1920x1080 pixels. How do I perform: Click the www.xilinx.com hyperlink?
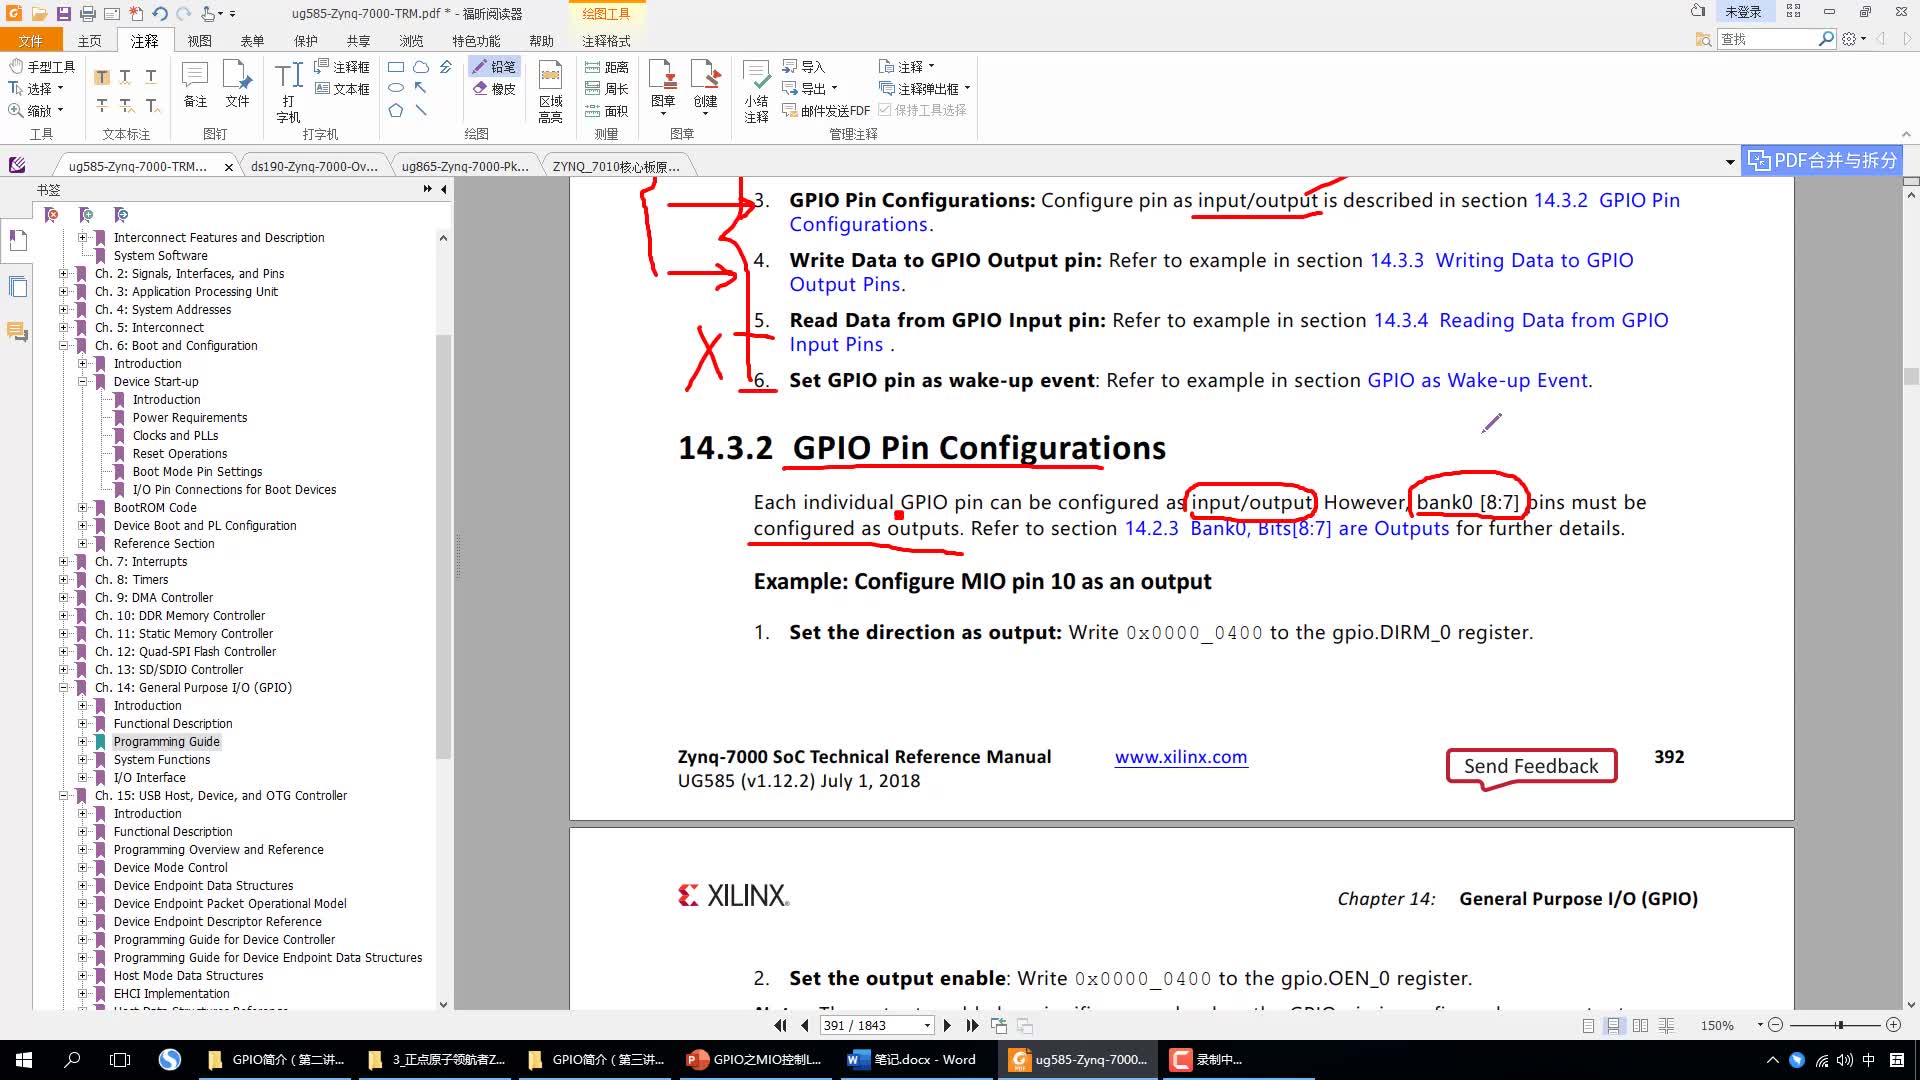pos(1182,757)
